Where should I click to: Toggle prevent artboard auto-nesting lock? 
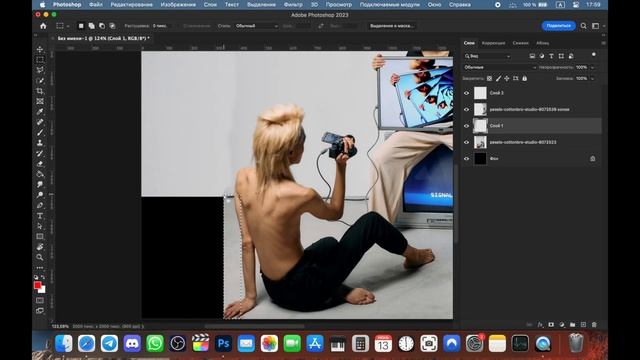pos(516,78)
